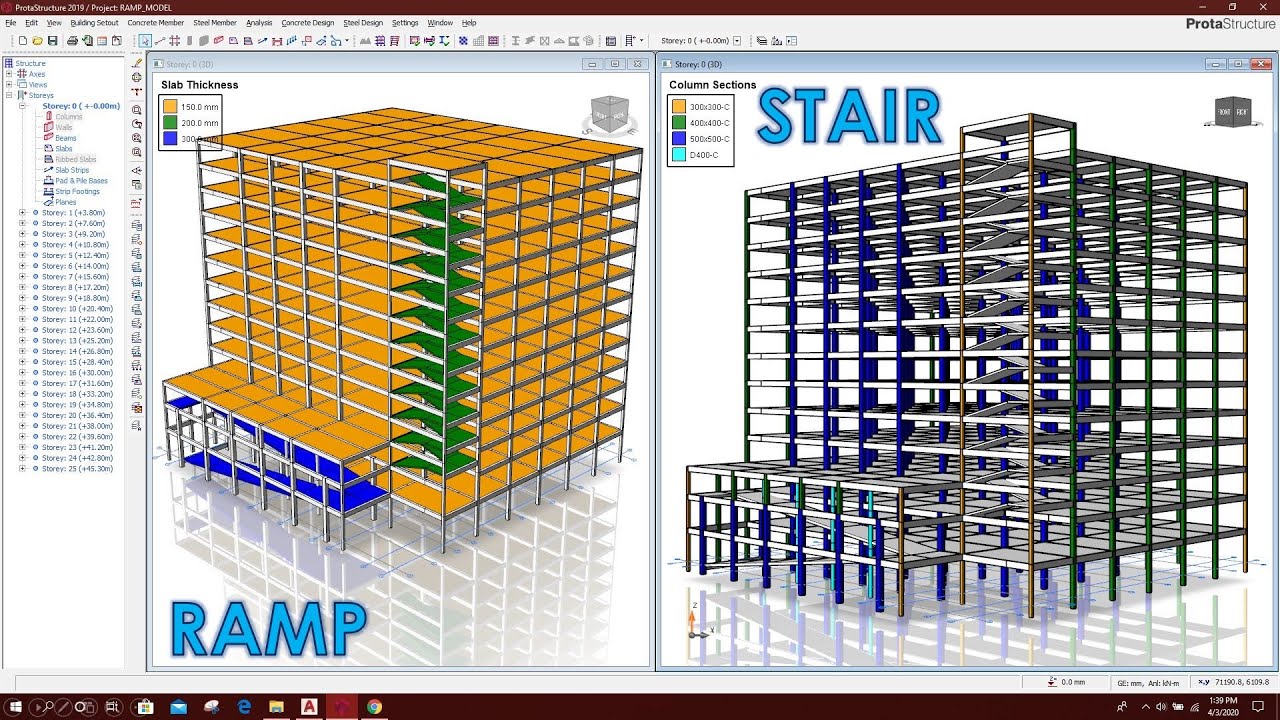Image resolution: width=1280 pixels, height=720 pixels.
Task: Click the ProtaStructure logo at top right
Action: pyautogui.click(x=1228, y=24)
